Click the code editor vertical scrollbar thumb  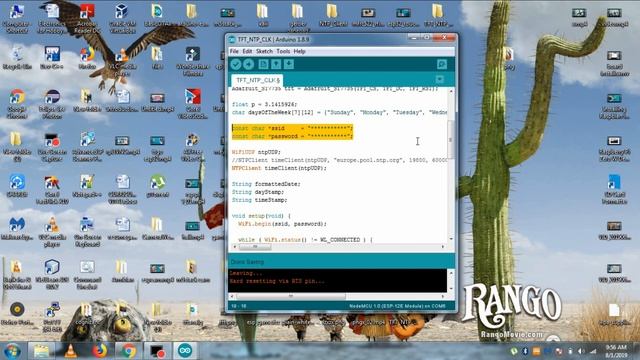(451, 139)
